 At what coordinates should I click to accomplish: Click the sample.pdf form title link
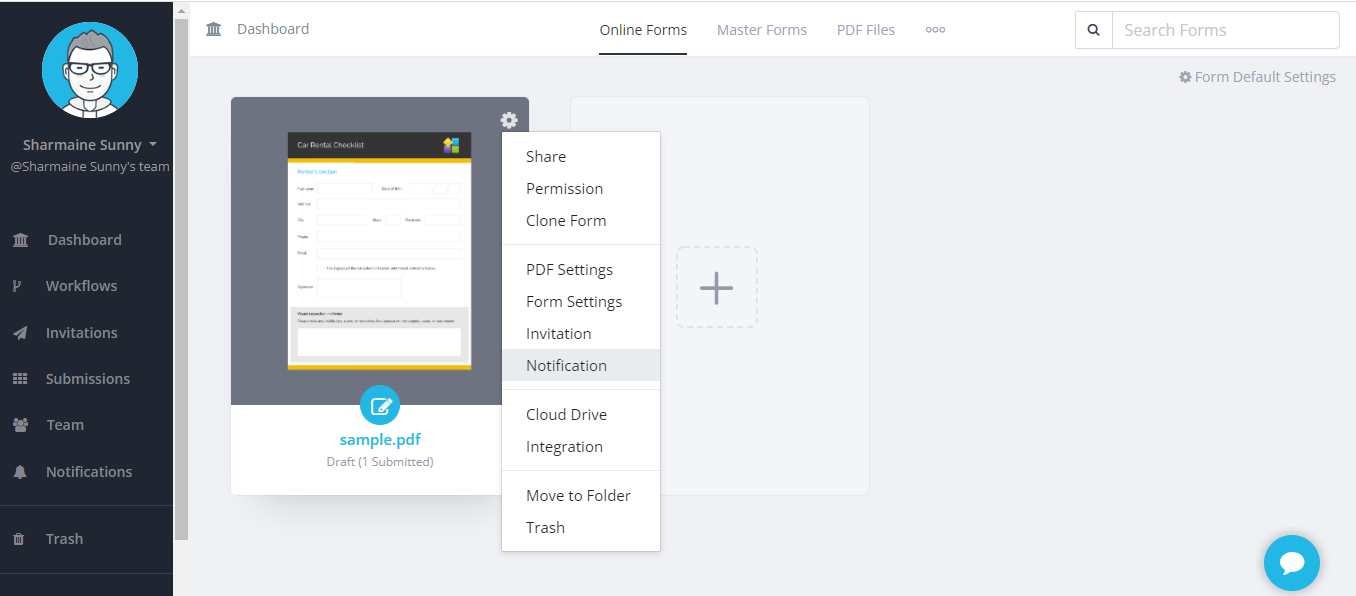click(x=380, y=440)
